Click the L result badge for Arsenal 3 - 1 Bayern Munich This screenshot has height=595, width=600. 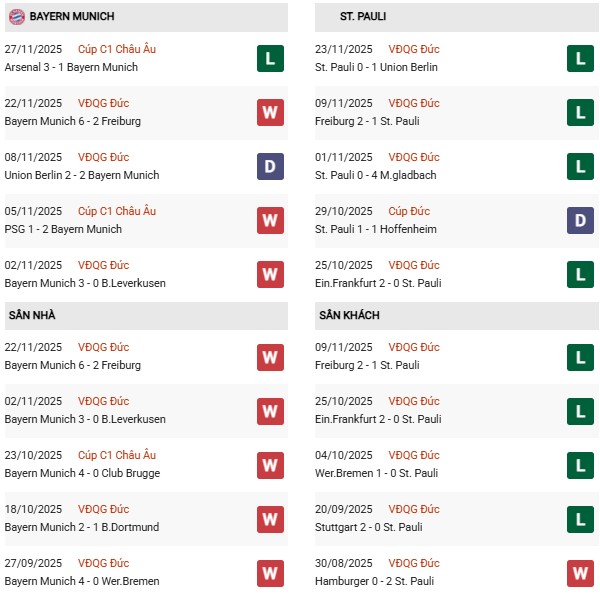point(270,59)
